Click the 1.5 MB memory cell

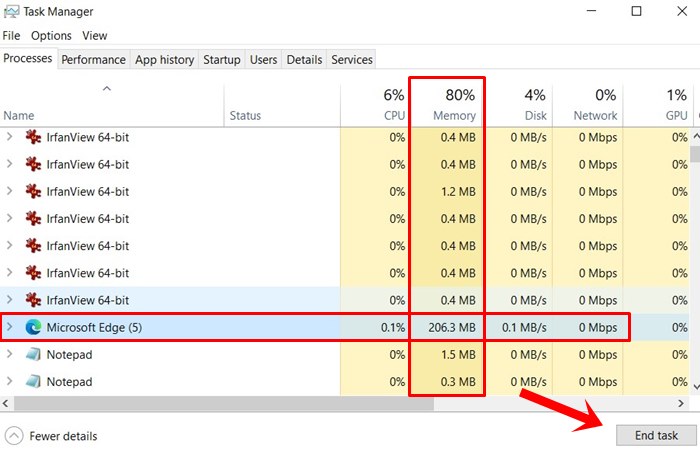[x=458, y=354]
